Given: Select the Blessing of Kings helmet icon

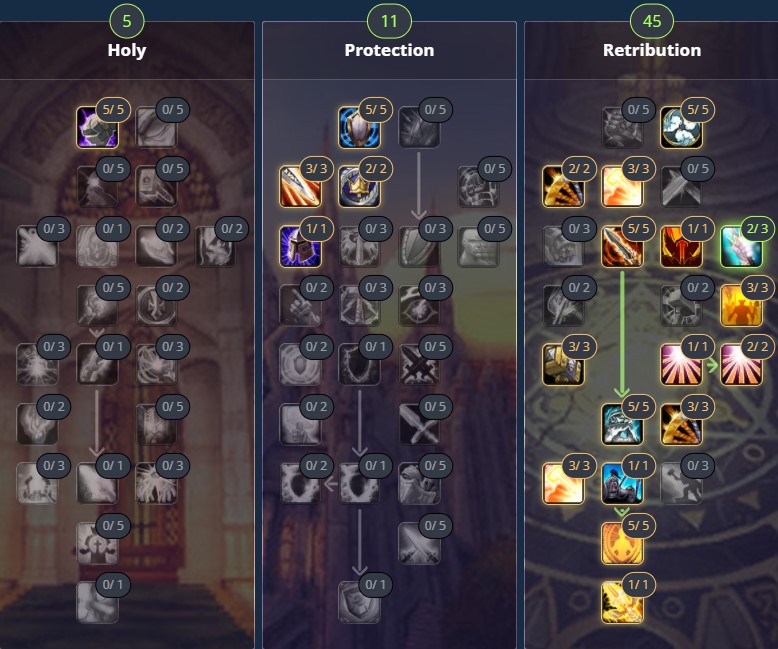Looking at the screenshot, I should coord(300,246).
